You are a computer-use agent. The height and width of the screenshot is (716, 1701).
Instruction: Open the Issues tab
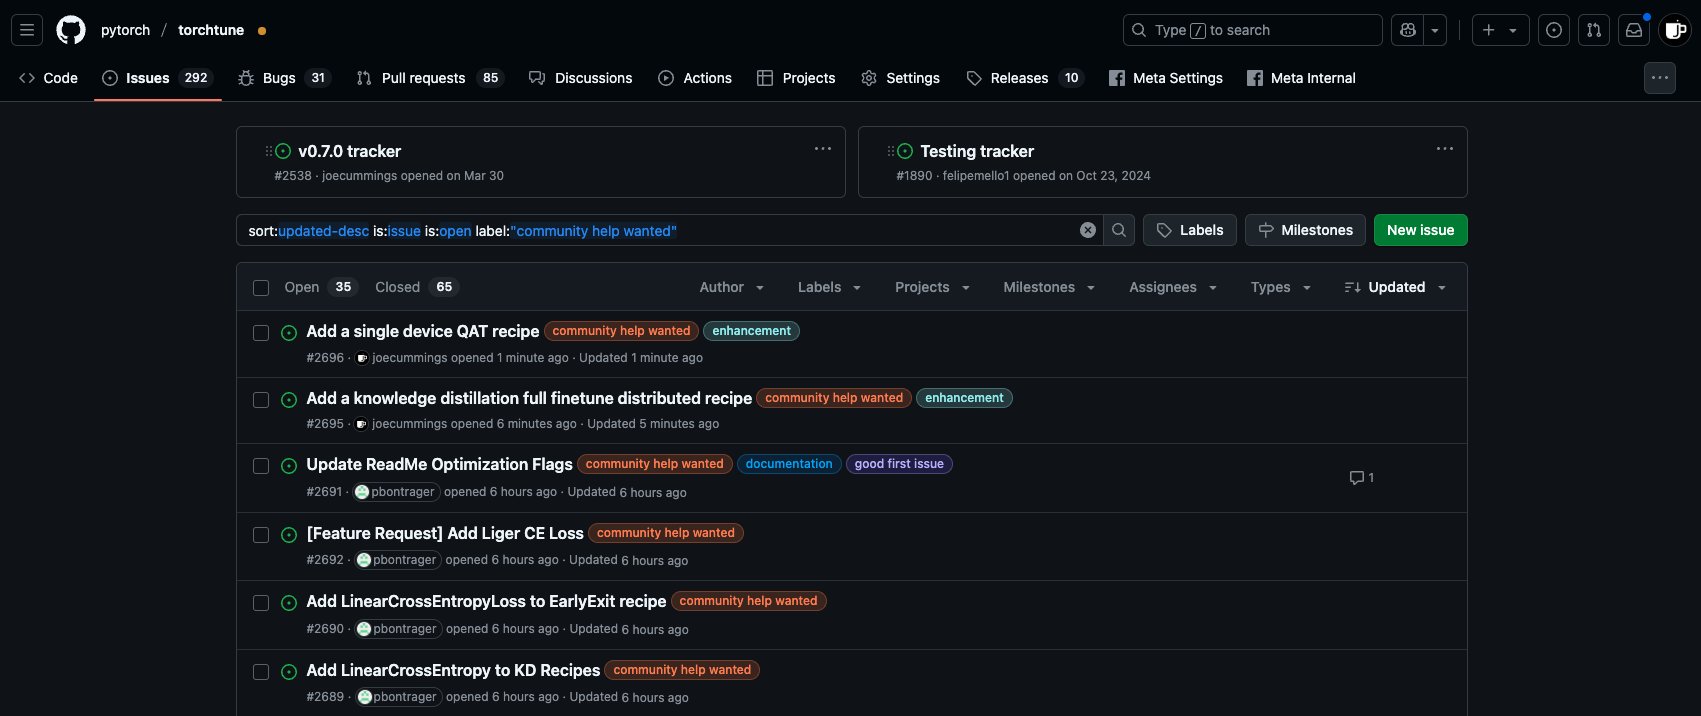click(157, 78)
